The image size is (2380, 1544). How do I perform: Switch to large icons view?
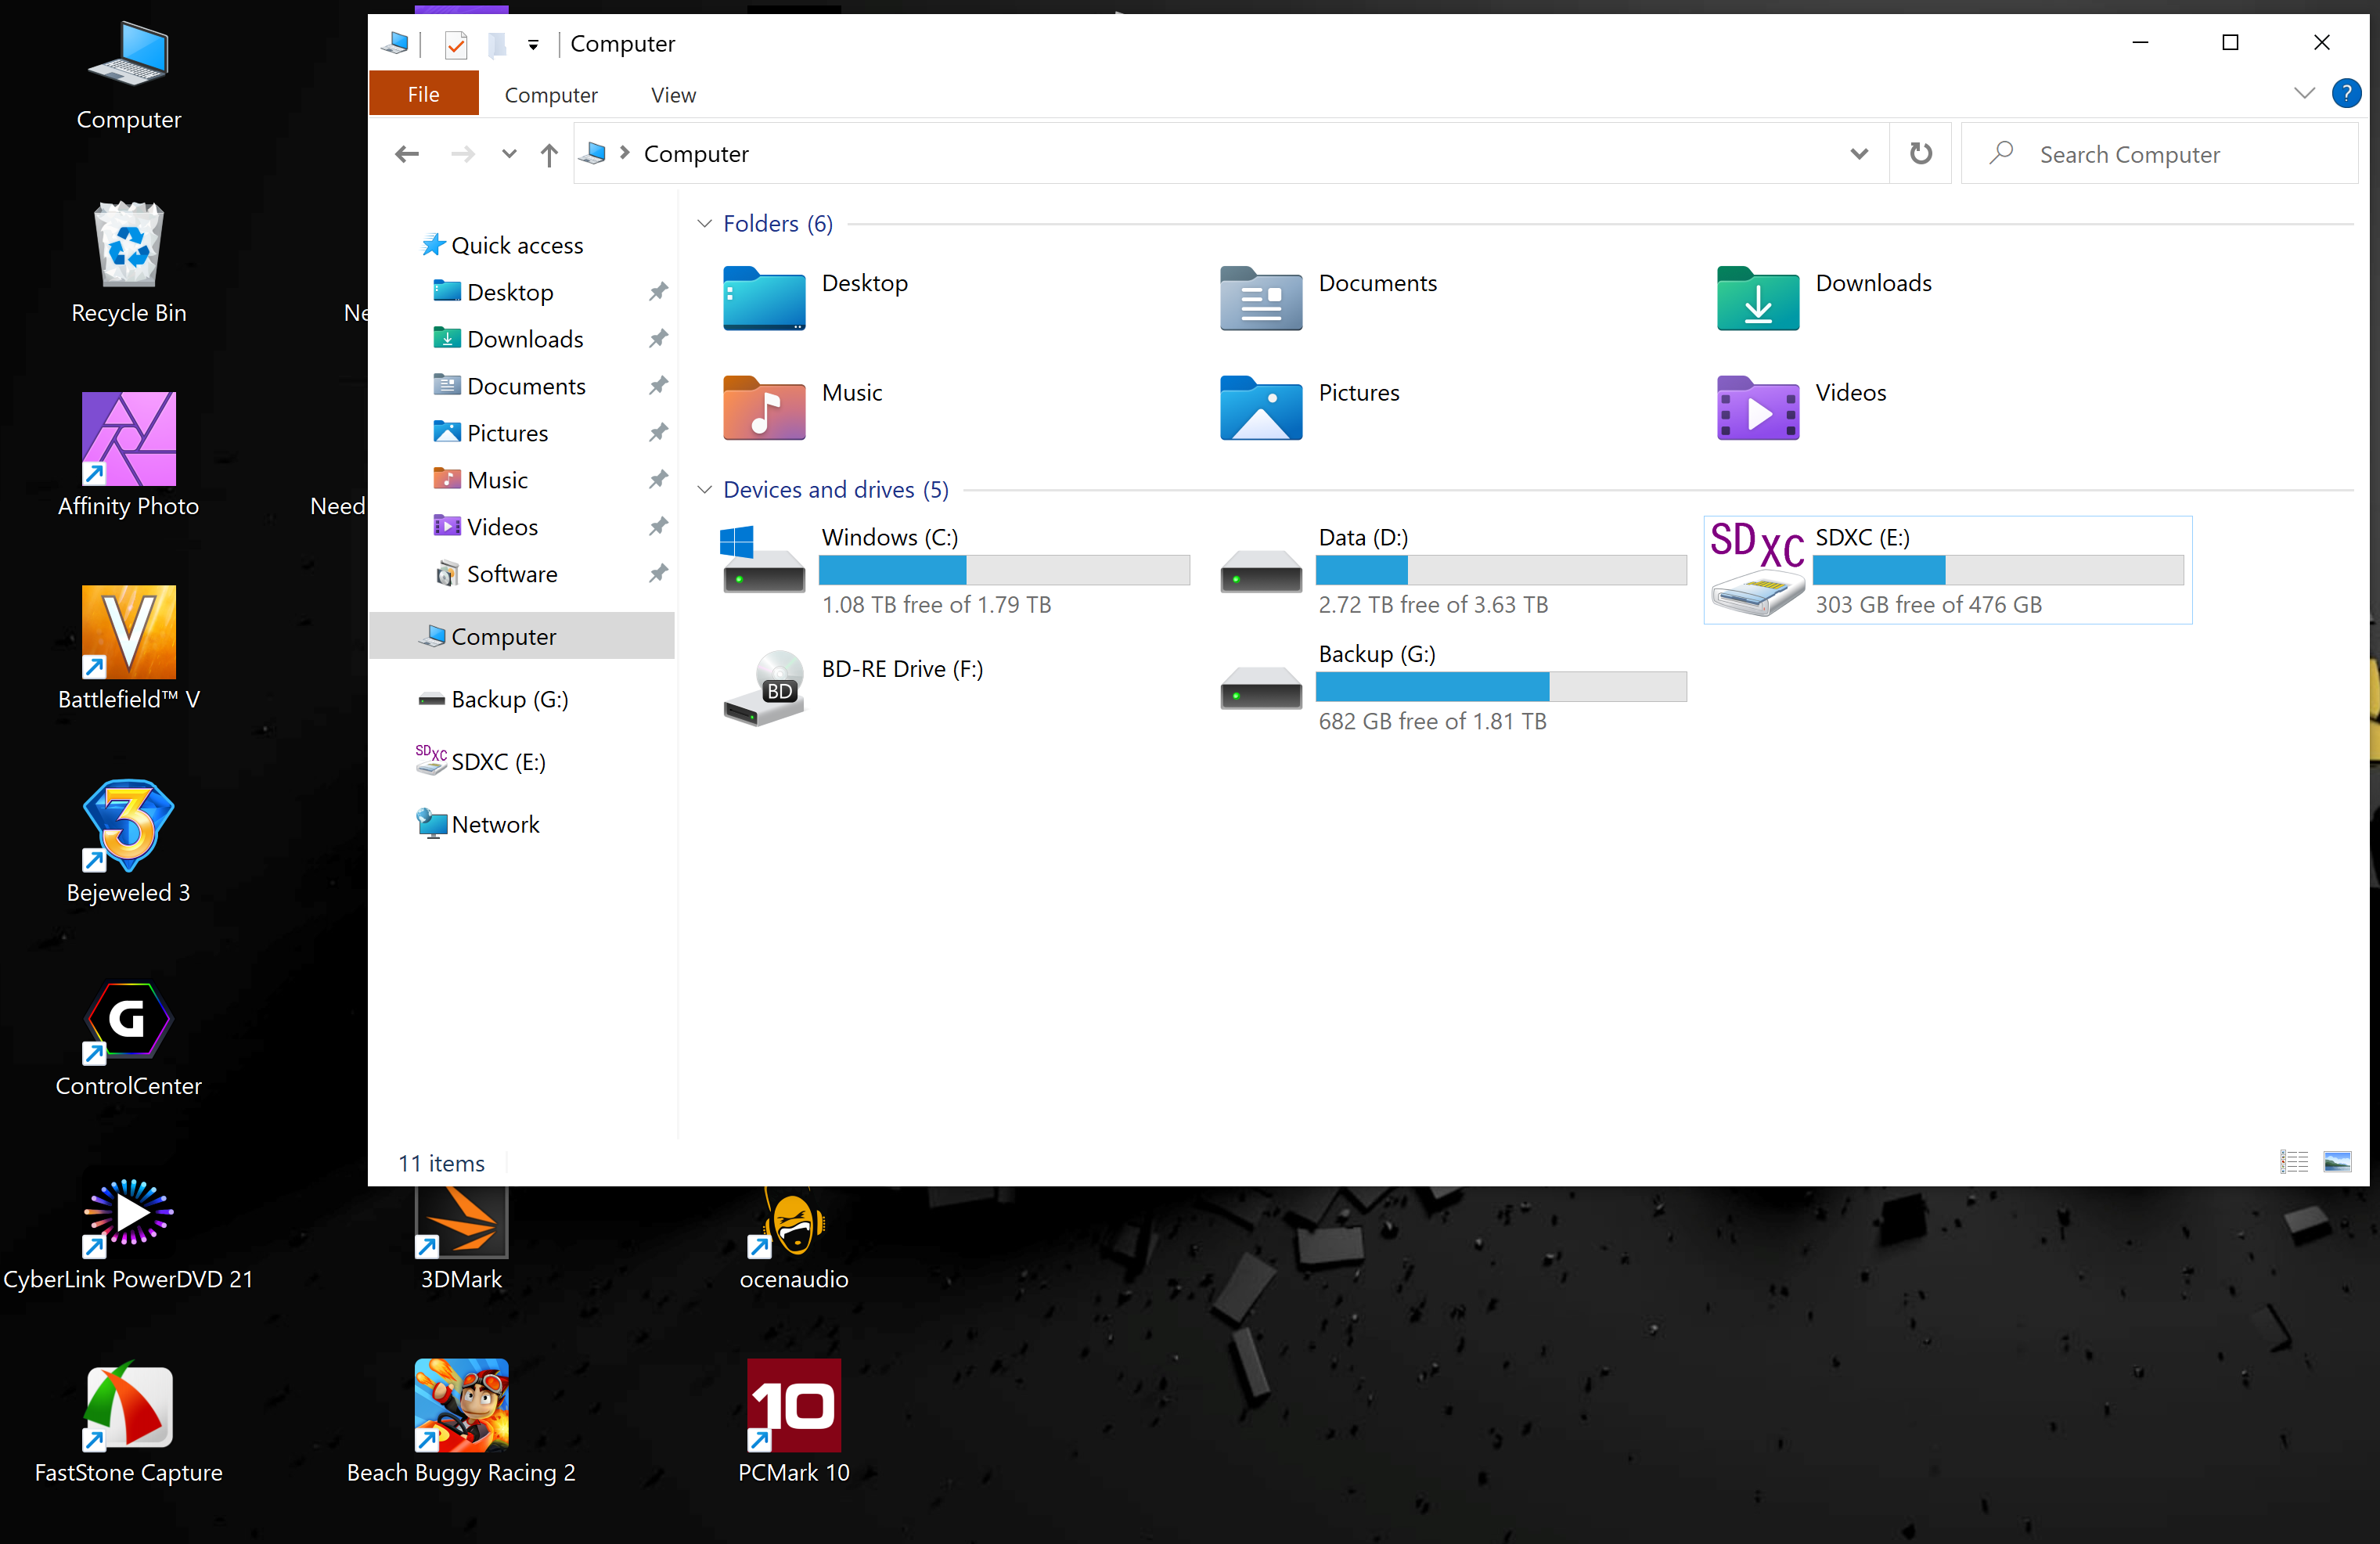[2337, 1162]
